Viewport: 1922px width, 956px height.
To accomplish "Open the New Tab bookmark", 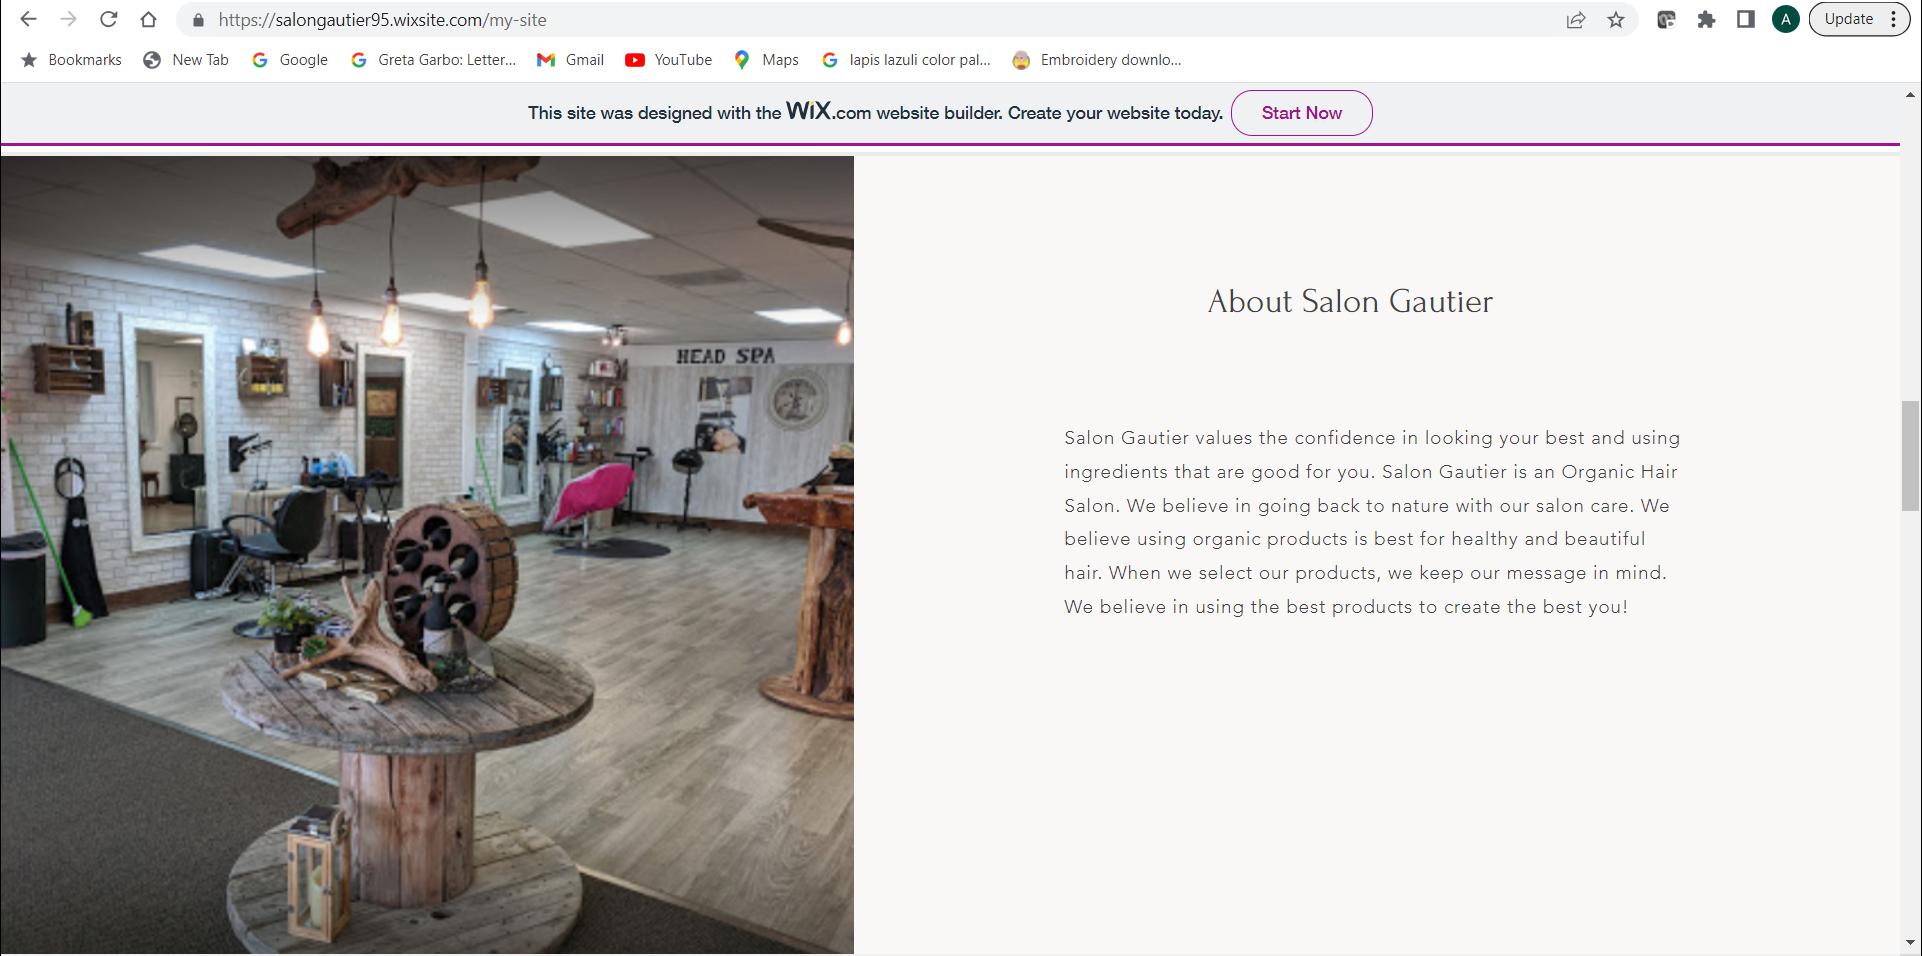I will pos(186,60).
